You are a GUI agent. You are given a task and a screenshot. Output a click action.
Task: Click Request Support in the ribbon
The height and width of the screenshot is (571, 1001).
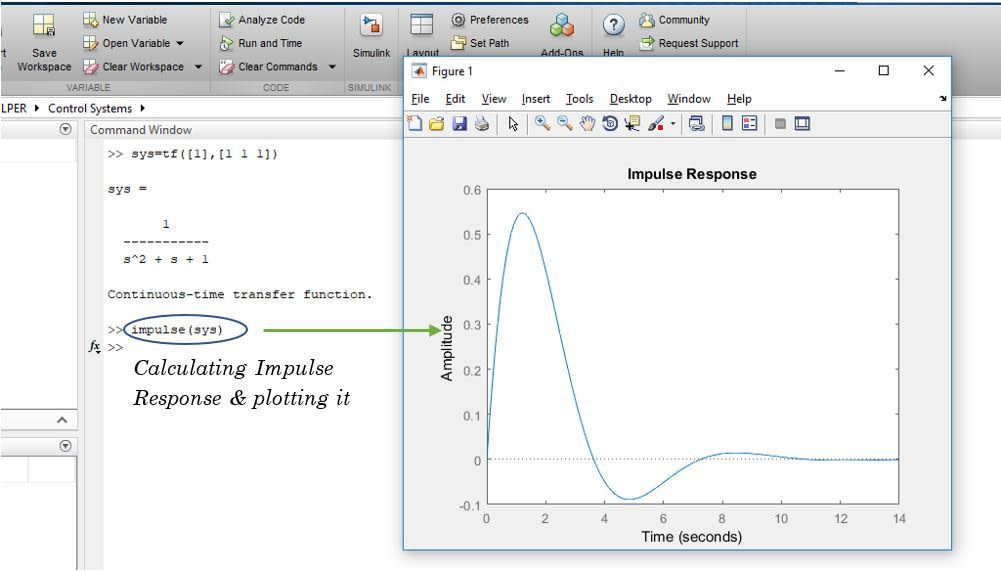click(689, 43)
